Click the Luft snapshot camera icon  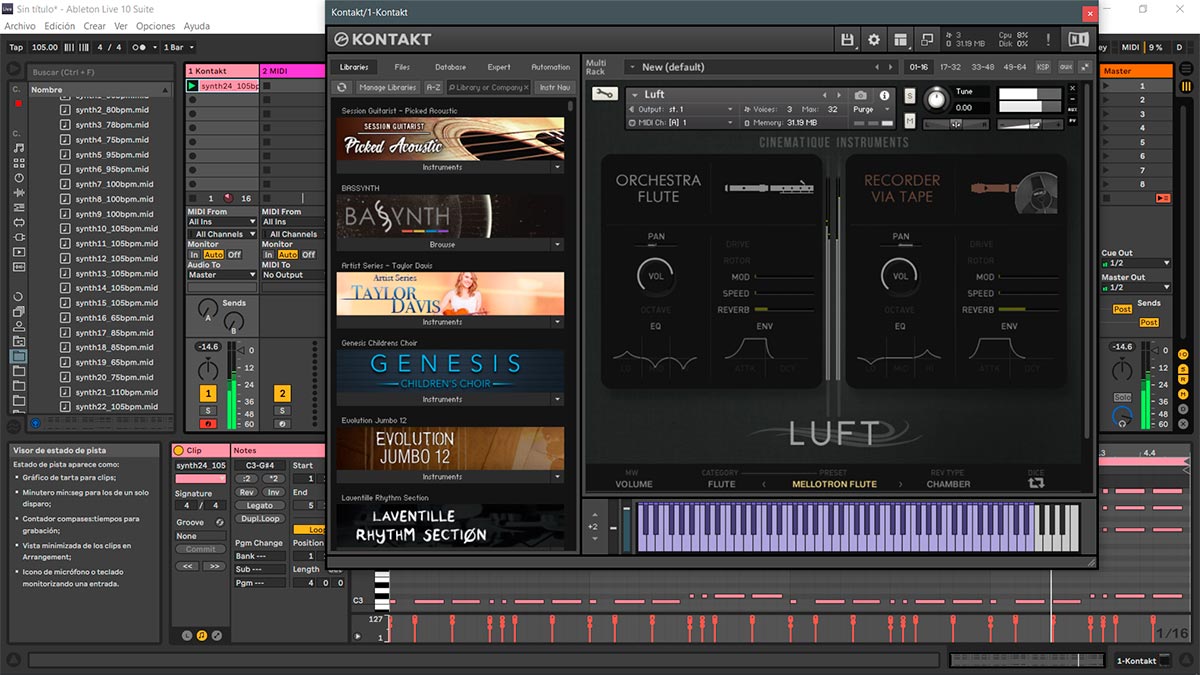click(x=861, y=95)
